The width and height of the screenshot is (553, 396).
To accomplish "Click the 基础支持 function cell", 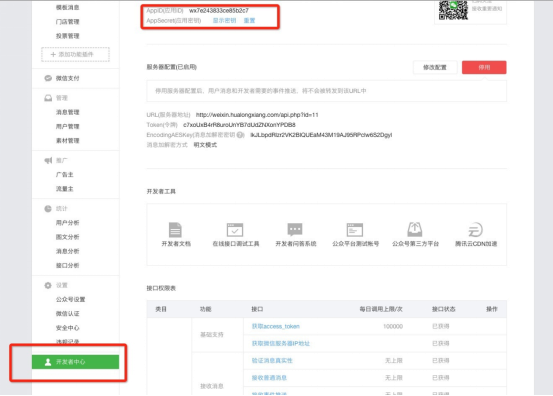I will click(x=212, y=335).
